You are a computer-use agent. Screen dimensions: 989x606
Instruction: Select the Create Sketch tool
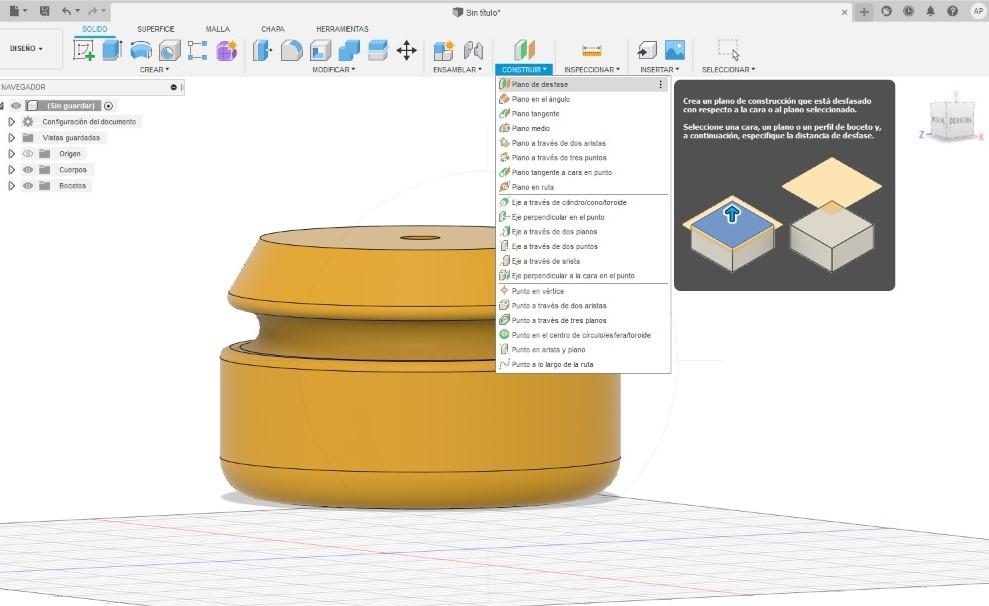(84, 50)
